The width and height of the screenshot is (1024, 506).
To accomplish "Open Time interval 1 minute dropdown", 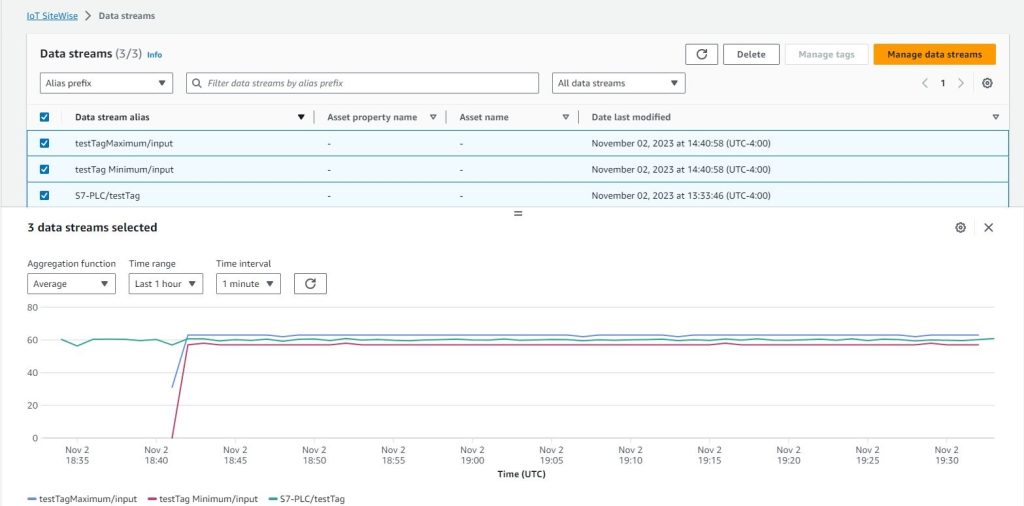I will tap(249, 283).
